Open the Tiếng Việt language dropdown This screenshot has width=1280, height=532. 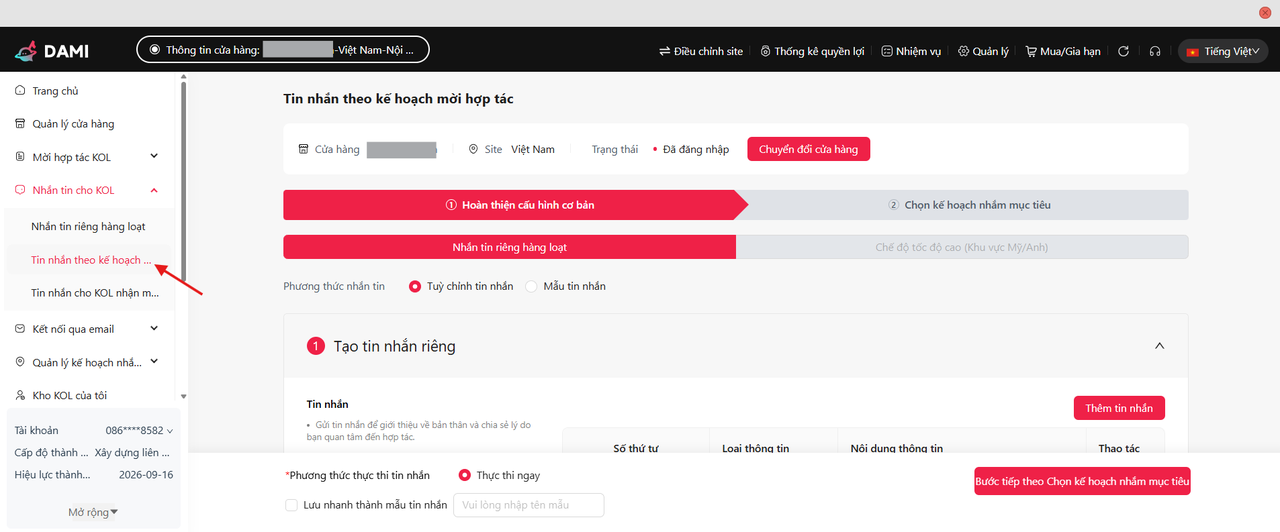(1223, 51)
